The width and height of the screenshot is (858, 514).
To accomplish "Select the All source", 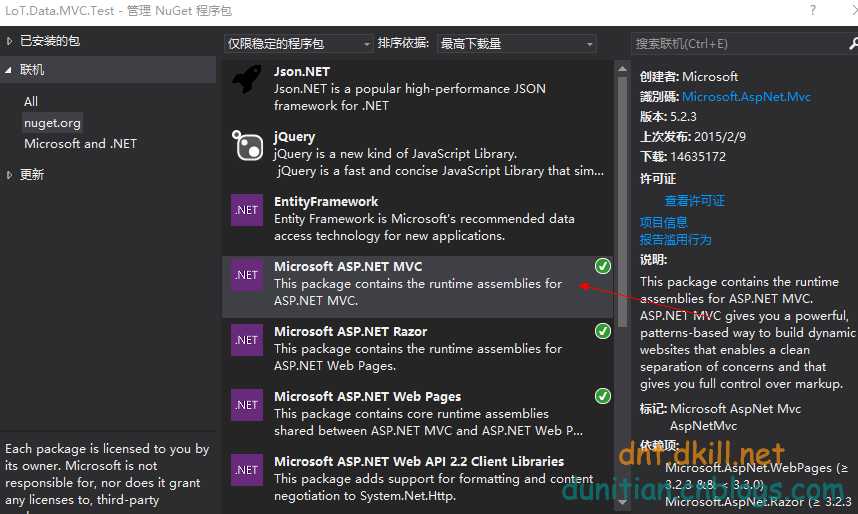I will pos(31,101).
